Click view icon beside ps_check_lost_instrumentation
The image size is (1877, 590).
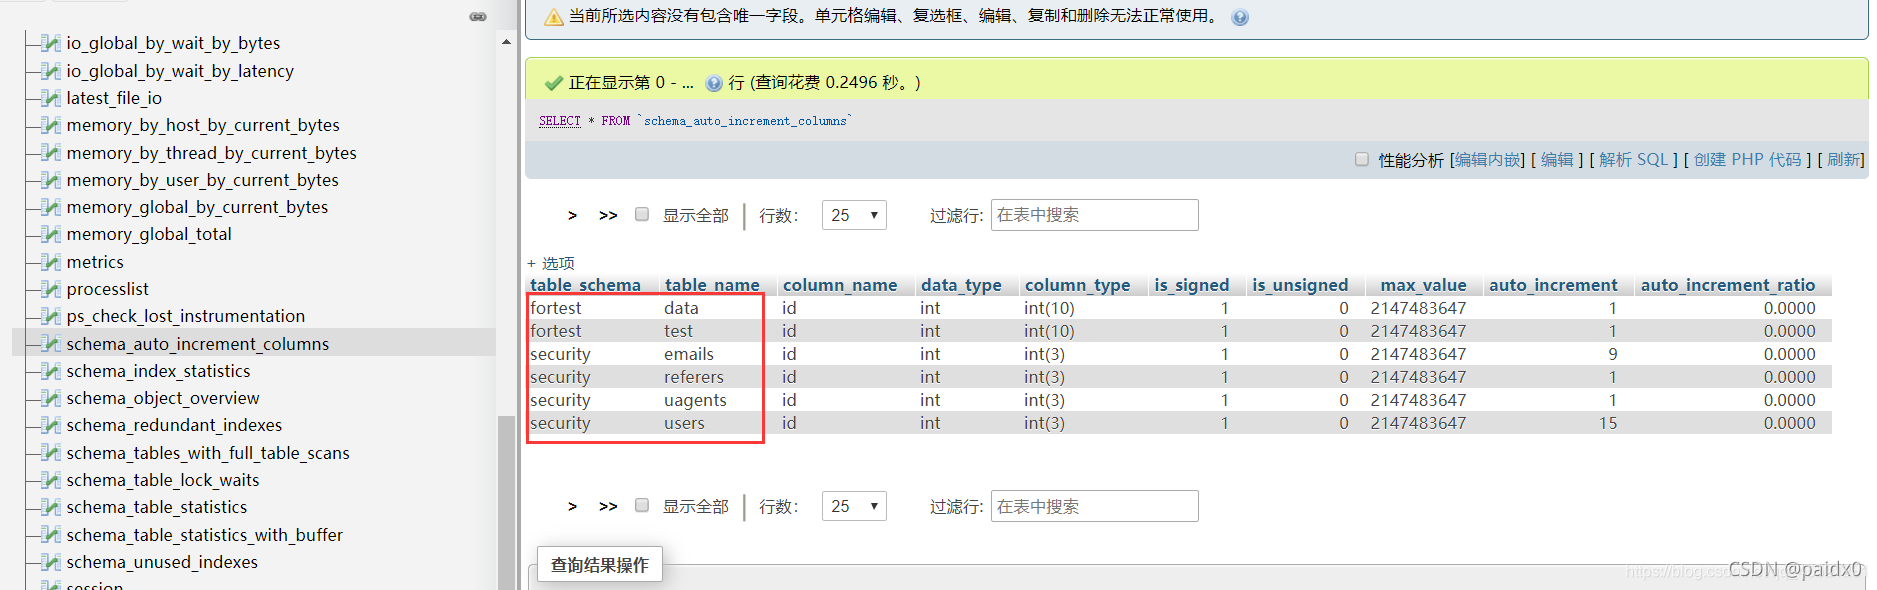click(51, 316)
